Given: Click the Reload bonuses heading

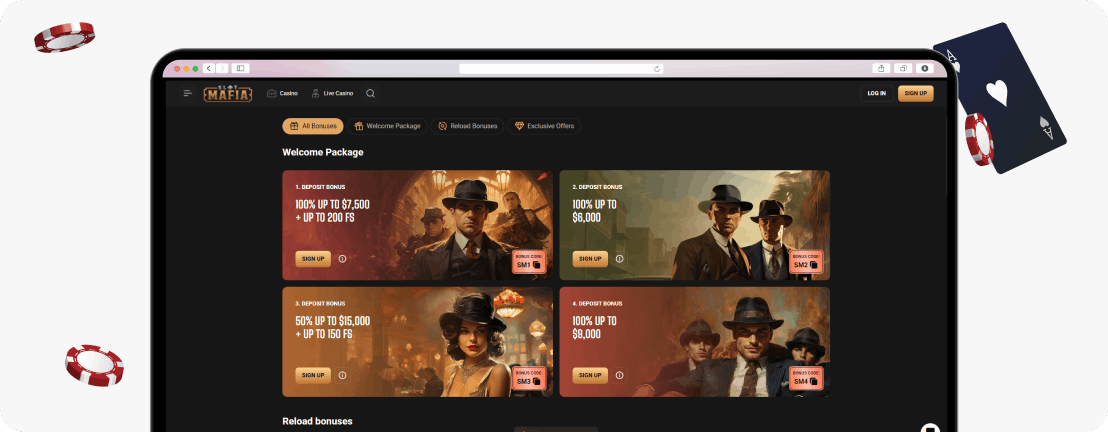Looking at the screenshot, I should [317, 421].
